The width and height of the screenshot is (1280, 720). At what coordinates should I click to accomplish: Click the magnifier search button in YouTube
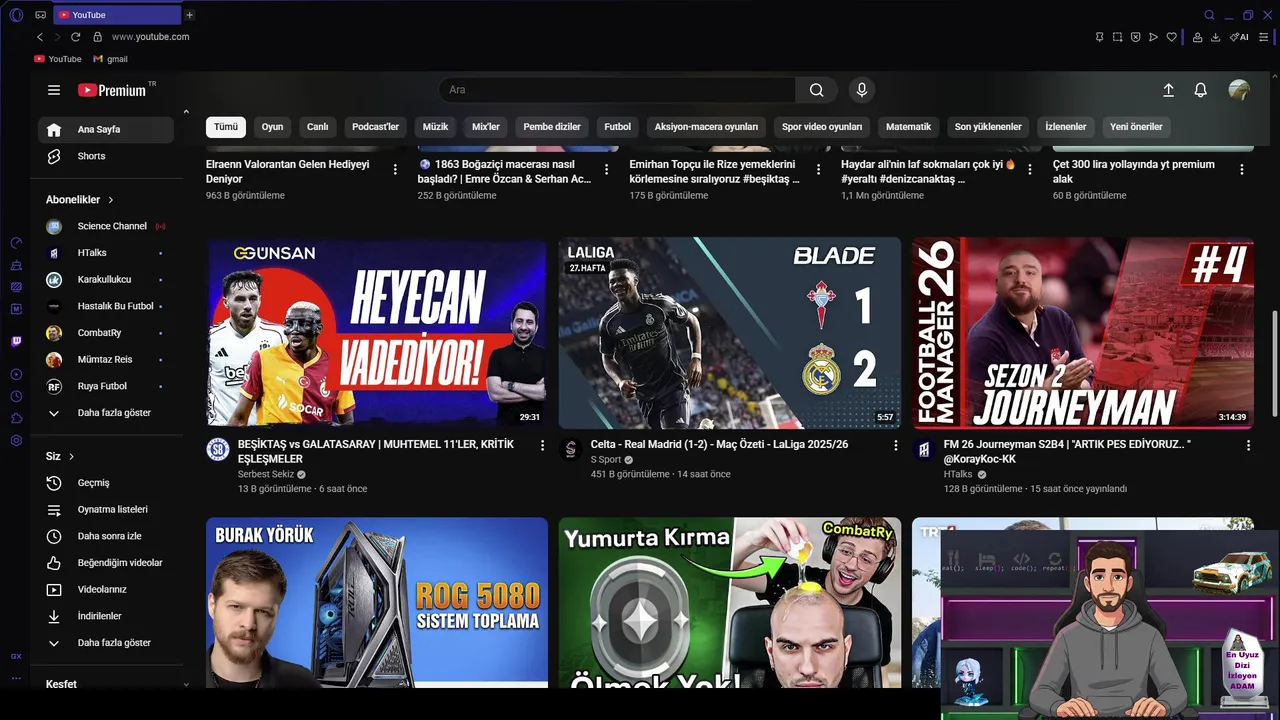point(817,90)
